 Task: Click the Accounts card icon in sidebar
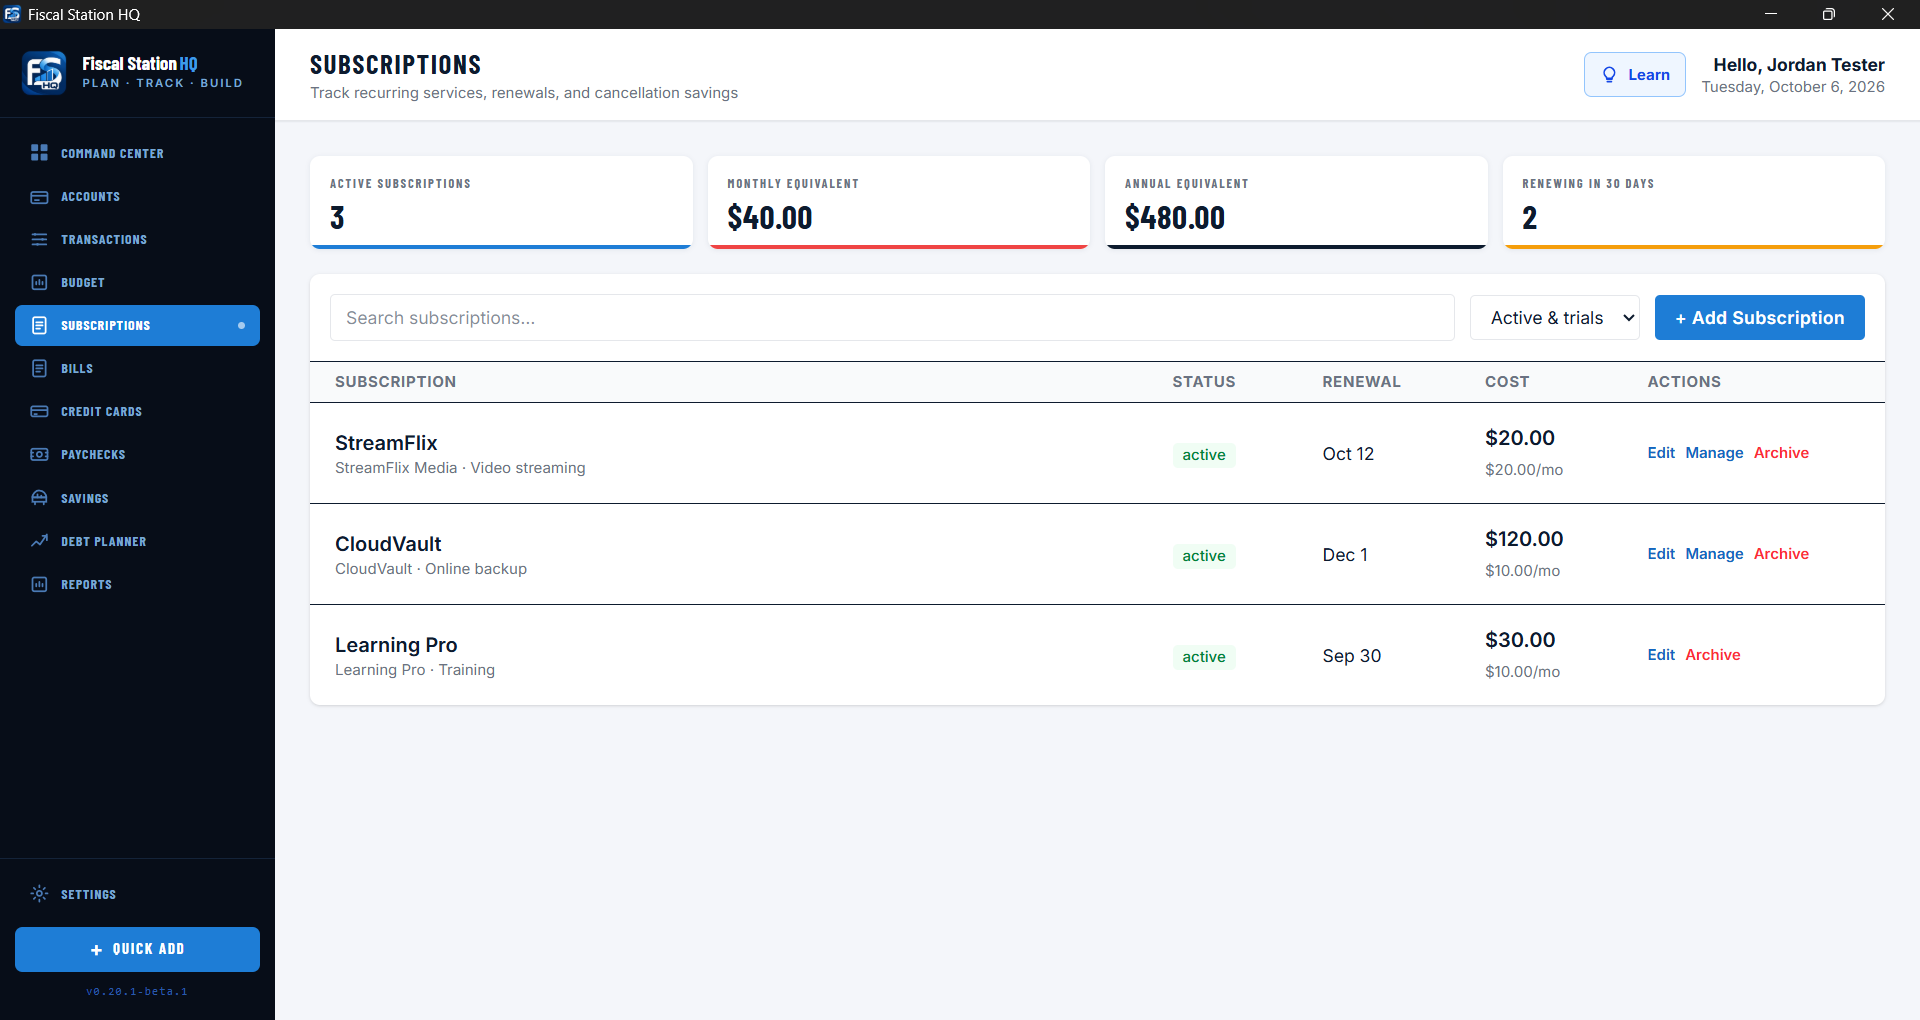coord(39,197)
